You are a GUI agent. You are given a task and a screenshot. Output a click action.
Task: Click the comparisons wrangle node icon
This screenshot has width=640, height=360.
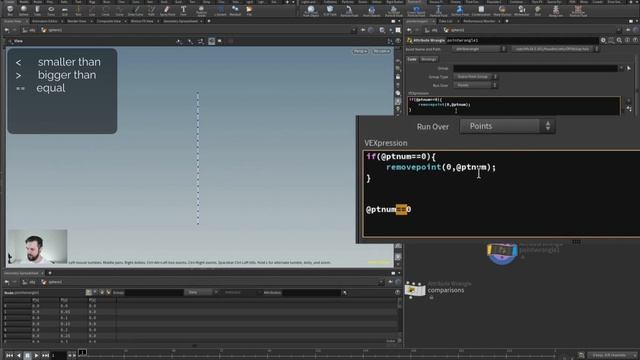[415, 289]
